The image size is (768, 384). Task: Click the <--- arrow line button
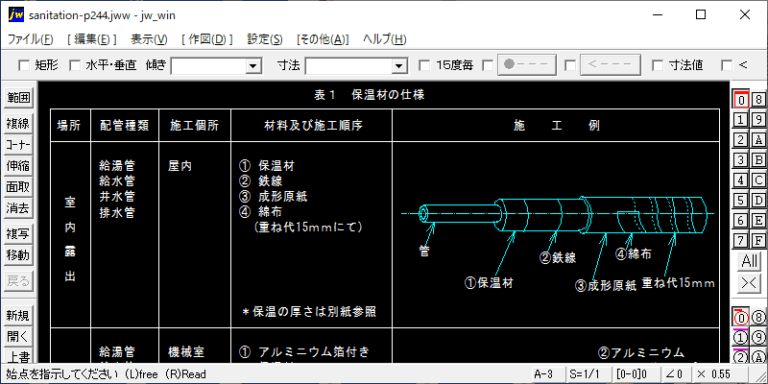tap(610, 65)
